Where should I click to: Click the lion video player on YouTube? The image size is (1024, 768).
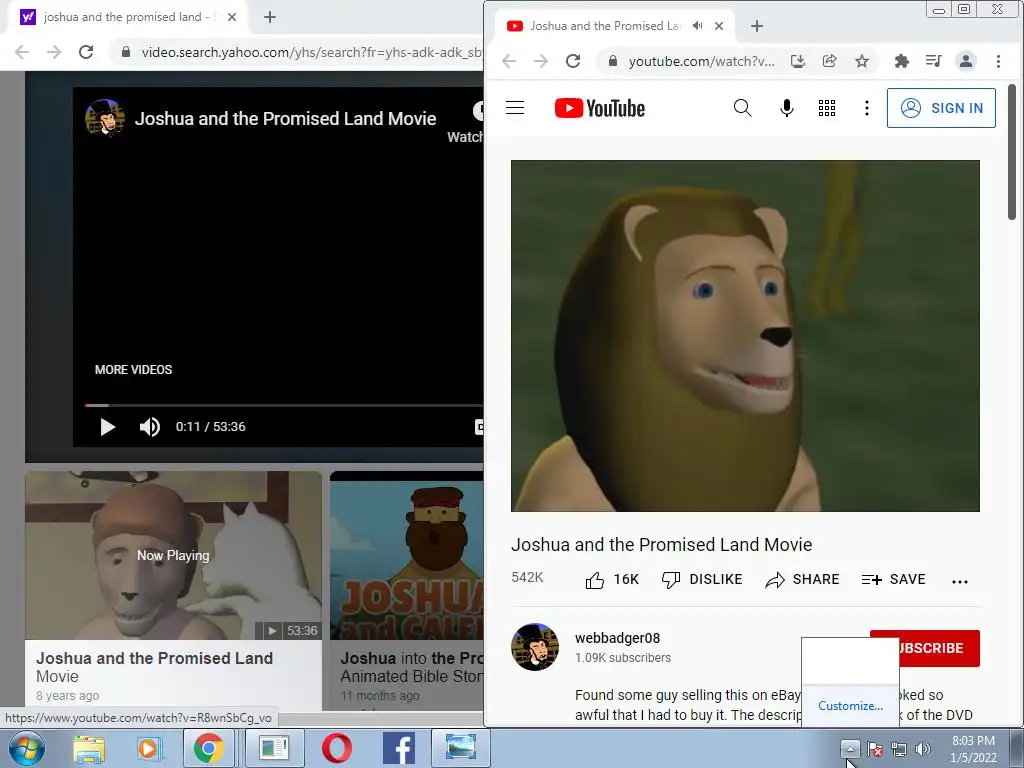pyautogui.click(x=745, y=336)
